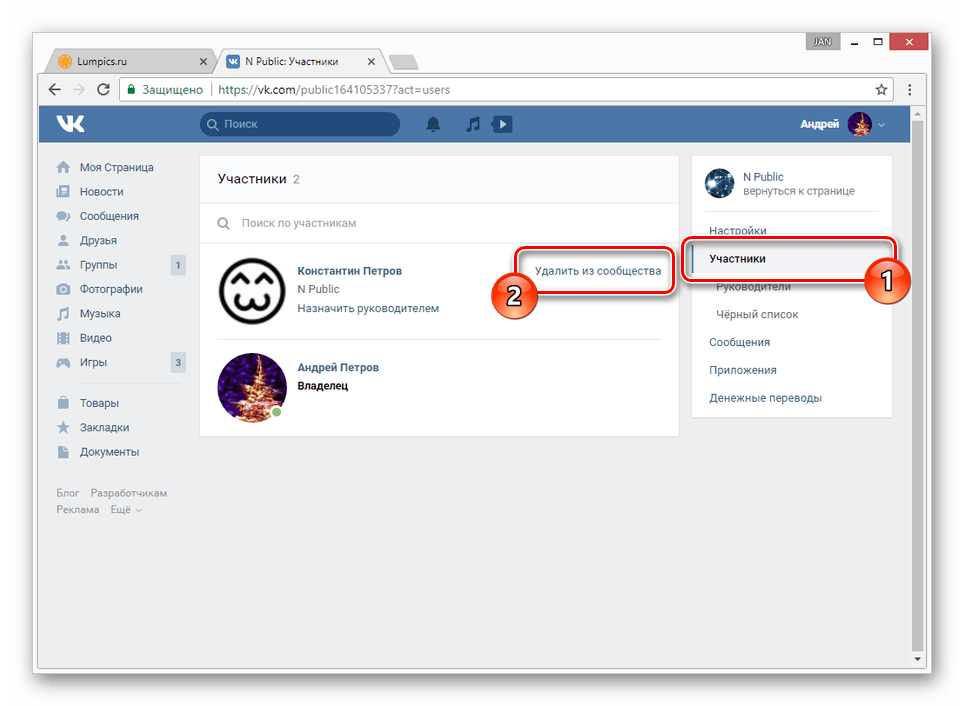The width and height of the screenshot is (964, 706).
Task: Open Приложения in community menu
Action: 743,370
